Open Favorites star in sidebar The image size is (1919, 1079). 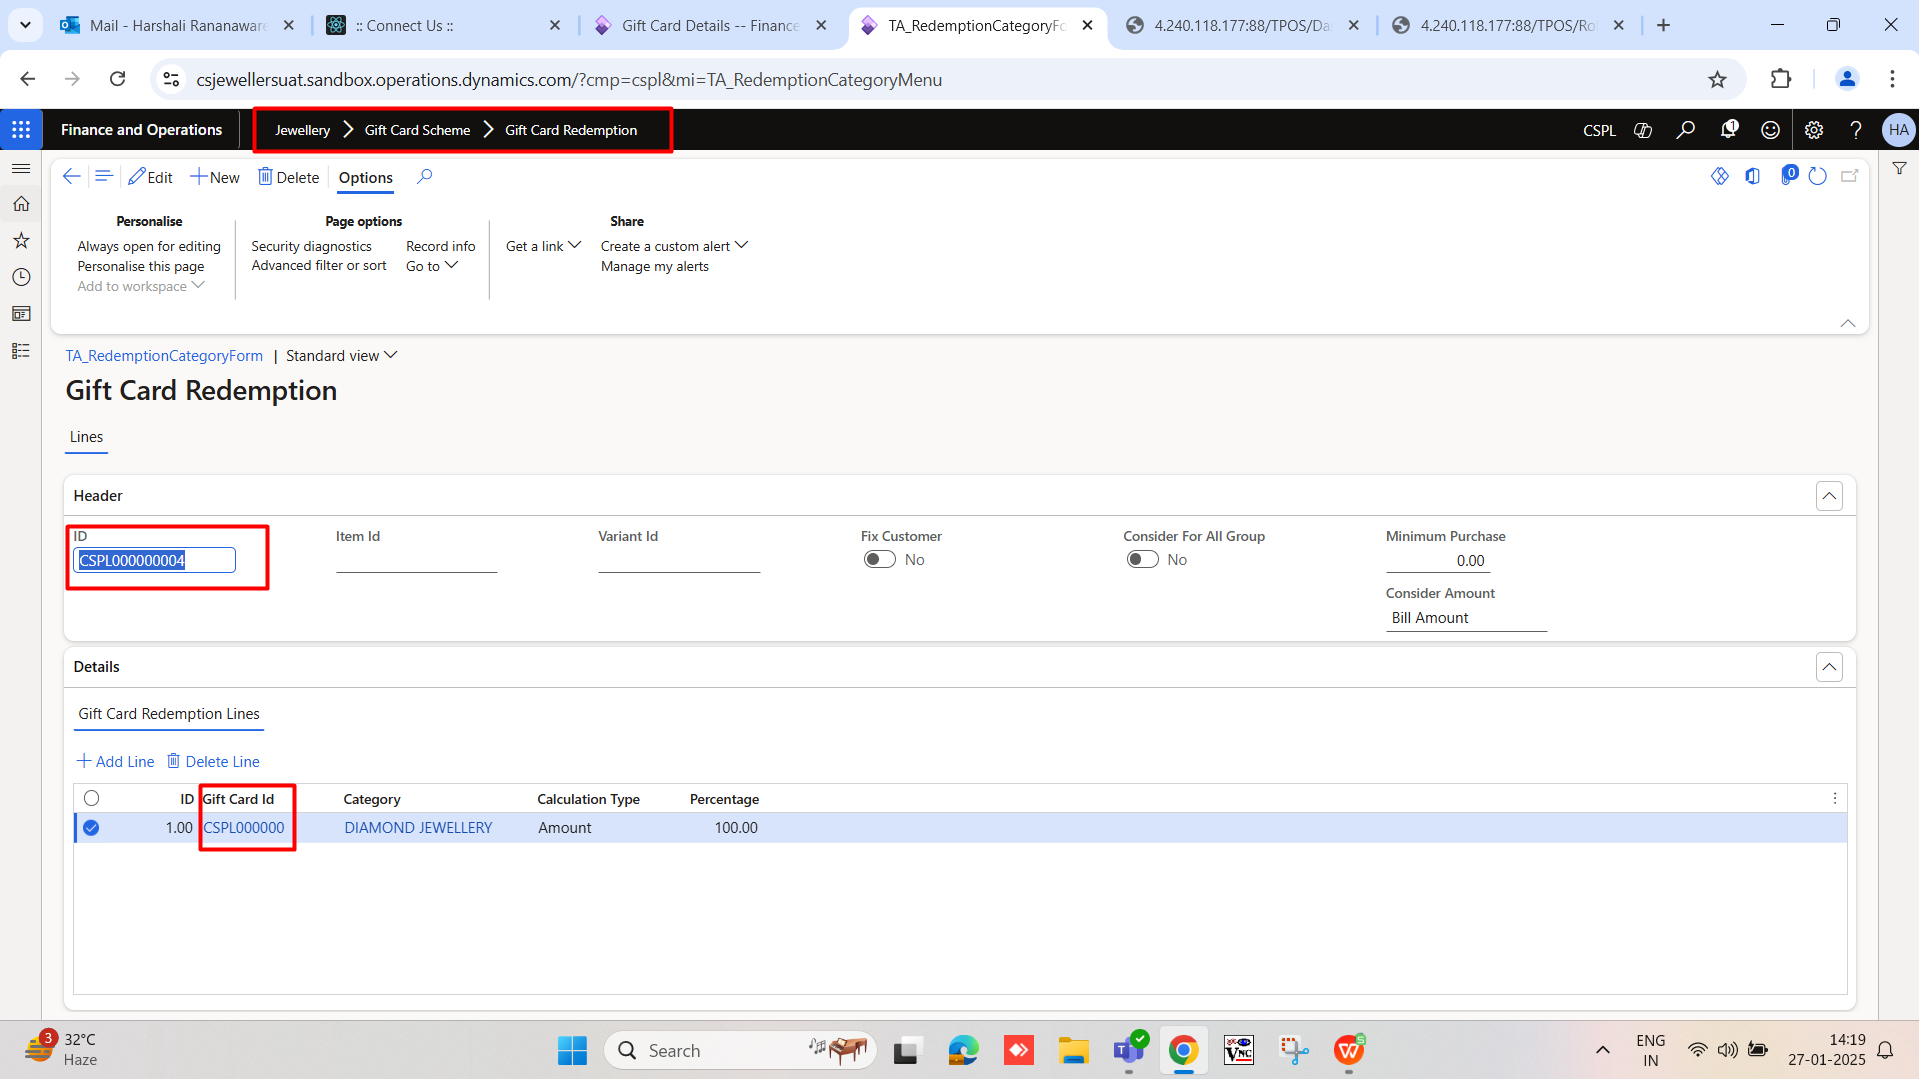[21, 241]
